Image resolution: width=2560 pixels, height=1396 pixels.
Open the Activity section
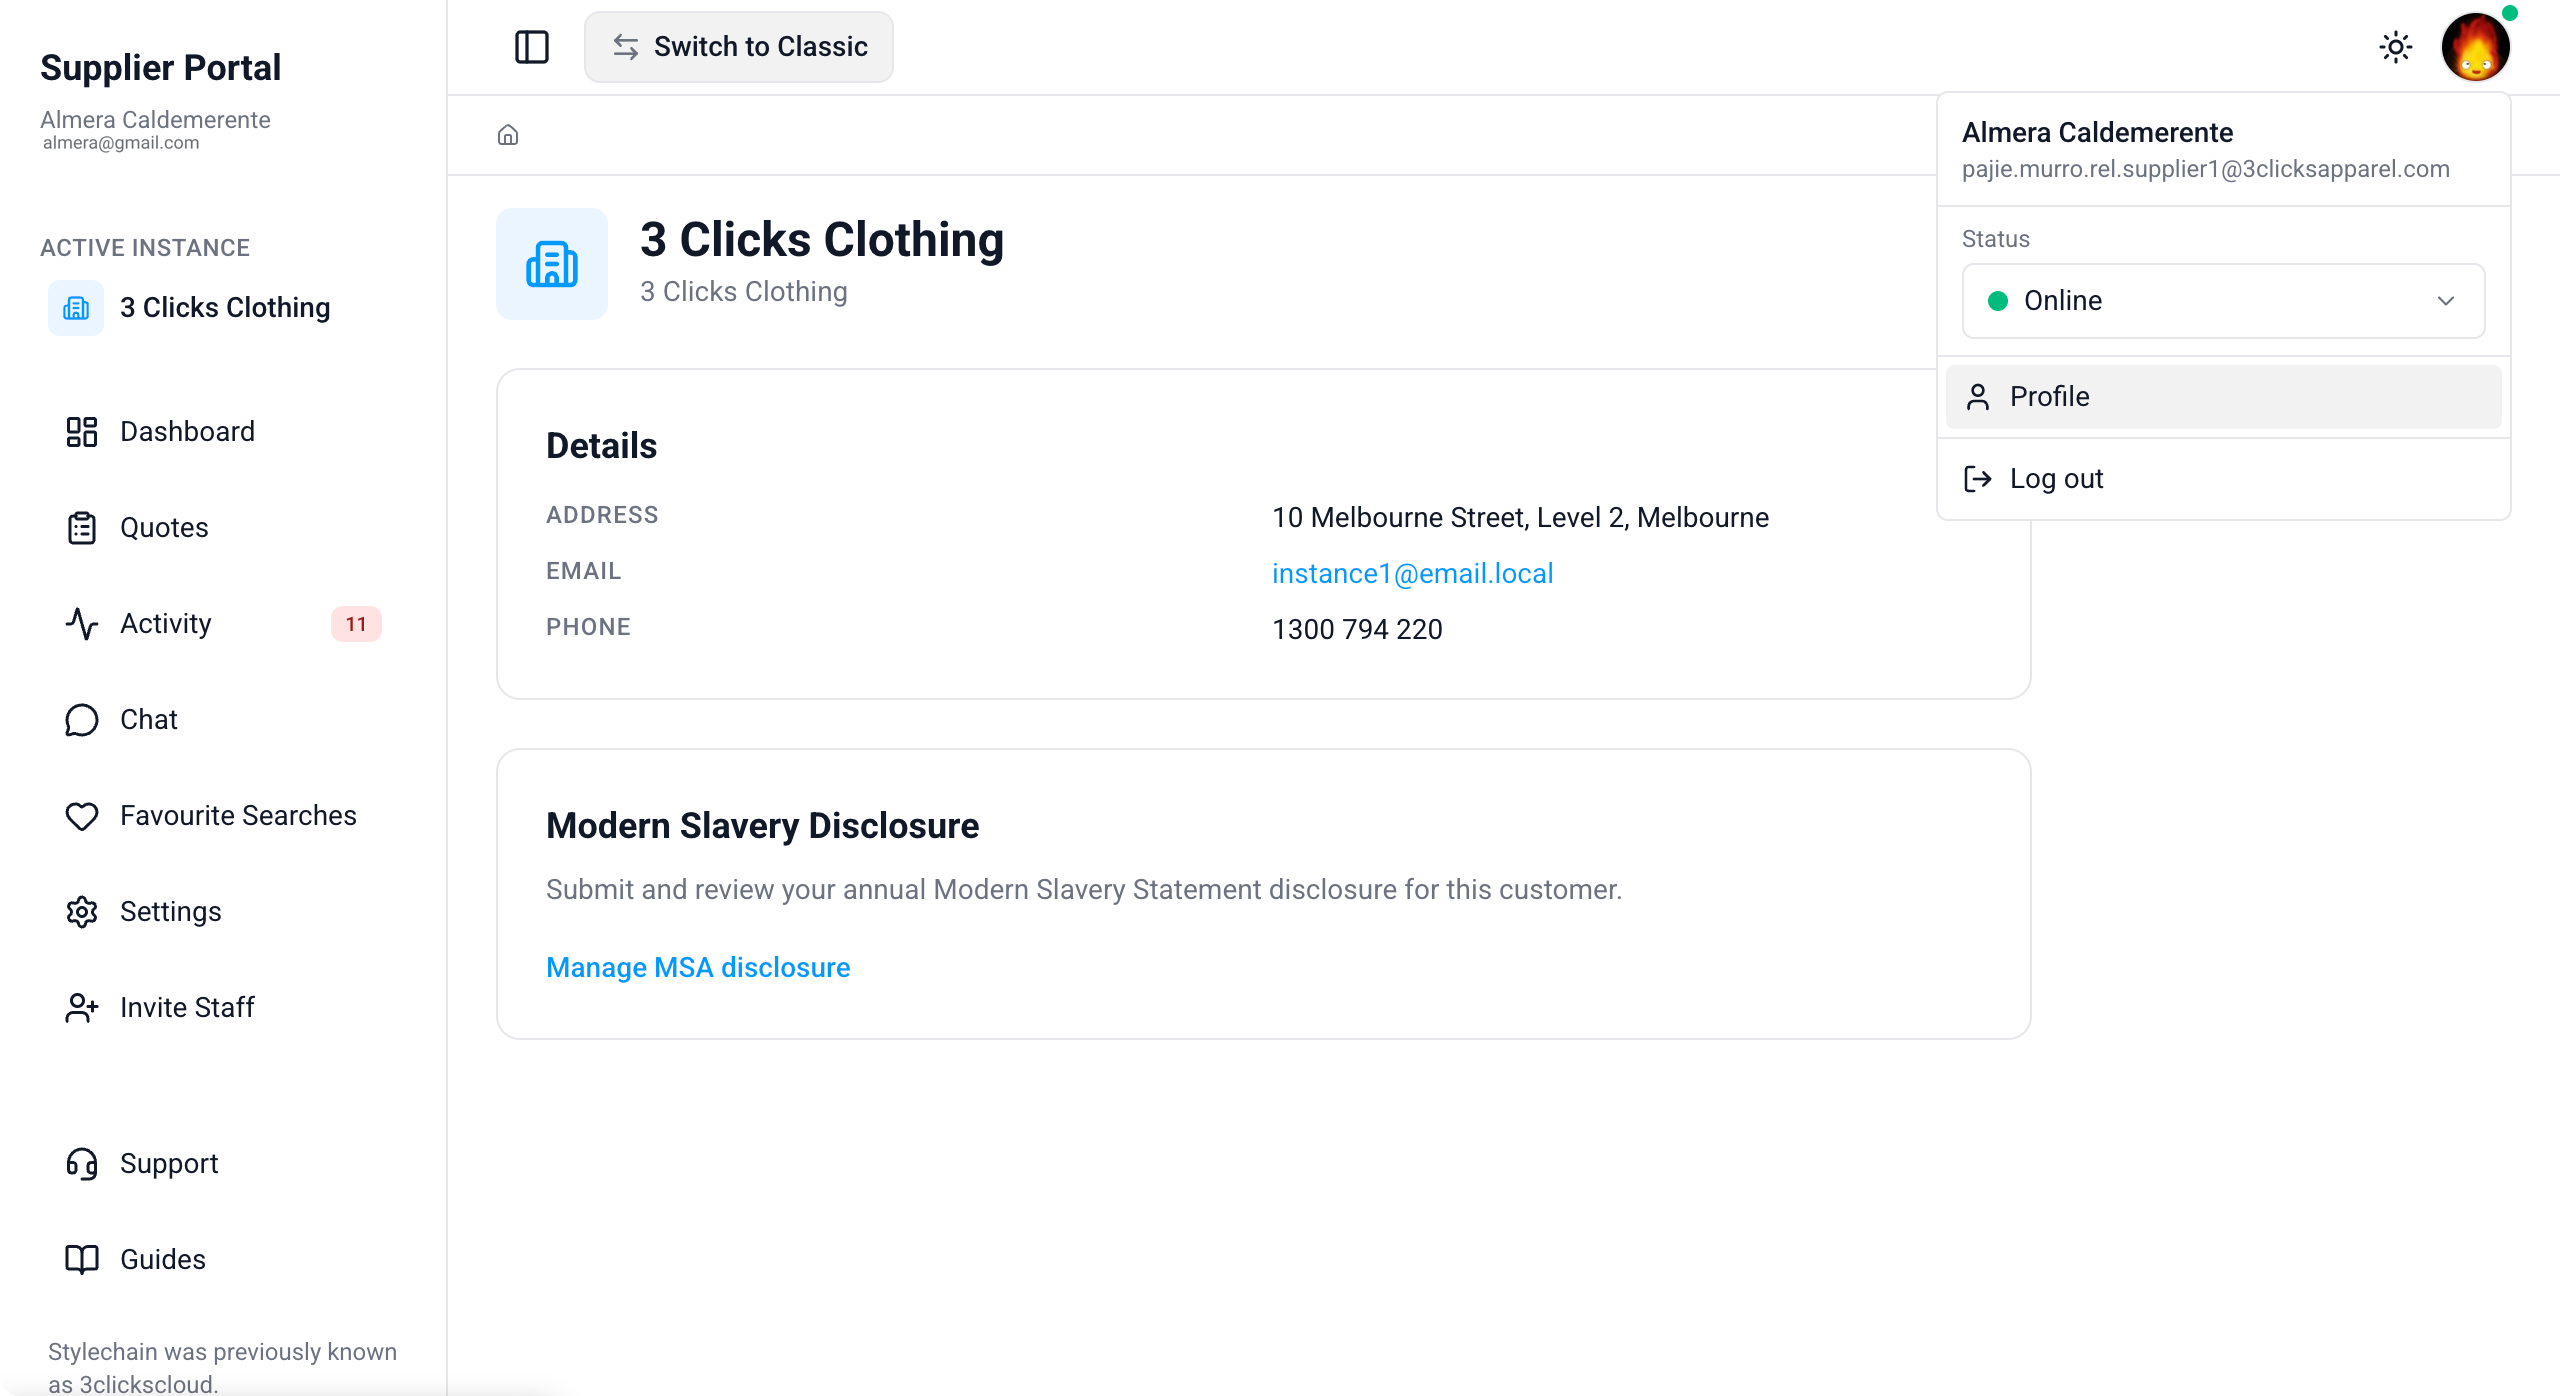pyautogui.click(x=223, y=624)
